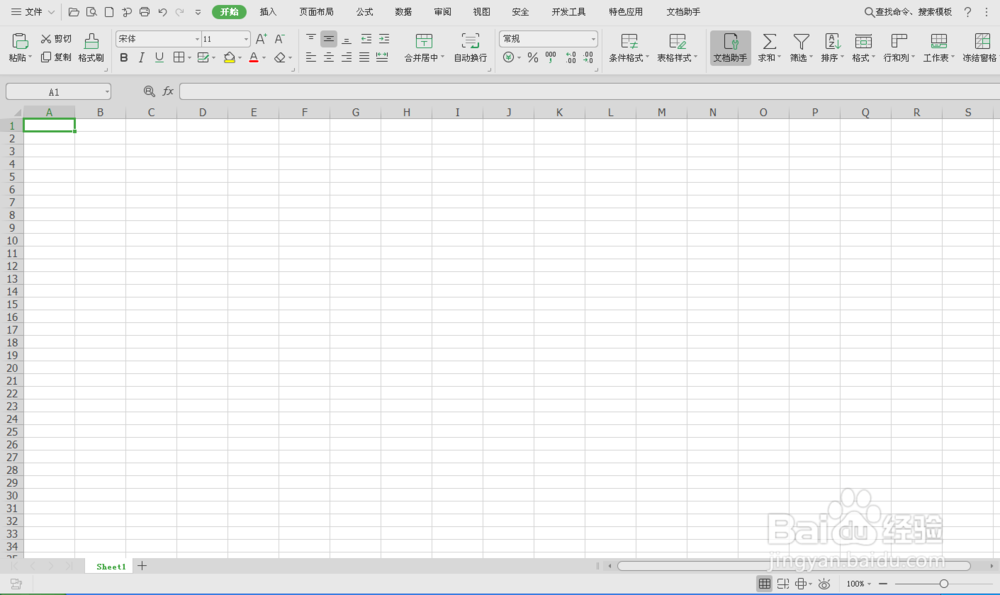Select row header 10
This screenshot has height=595, width=1000.
click(x=11, y=240)
